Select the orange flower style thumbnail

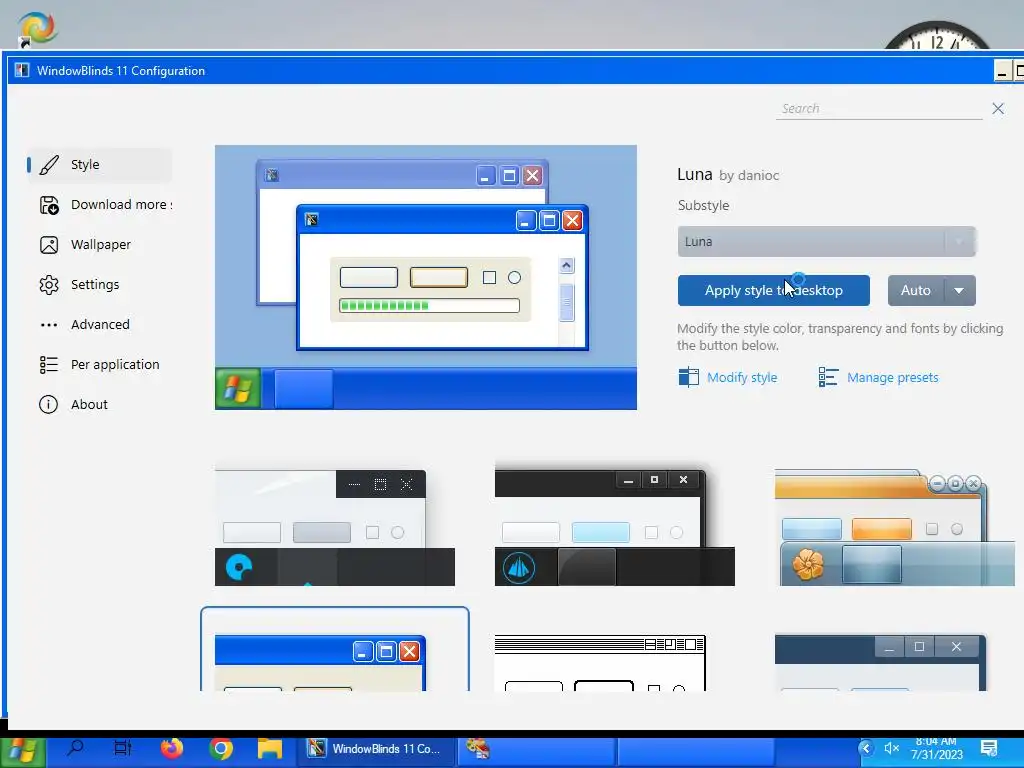coord(895,527)
